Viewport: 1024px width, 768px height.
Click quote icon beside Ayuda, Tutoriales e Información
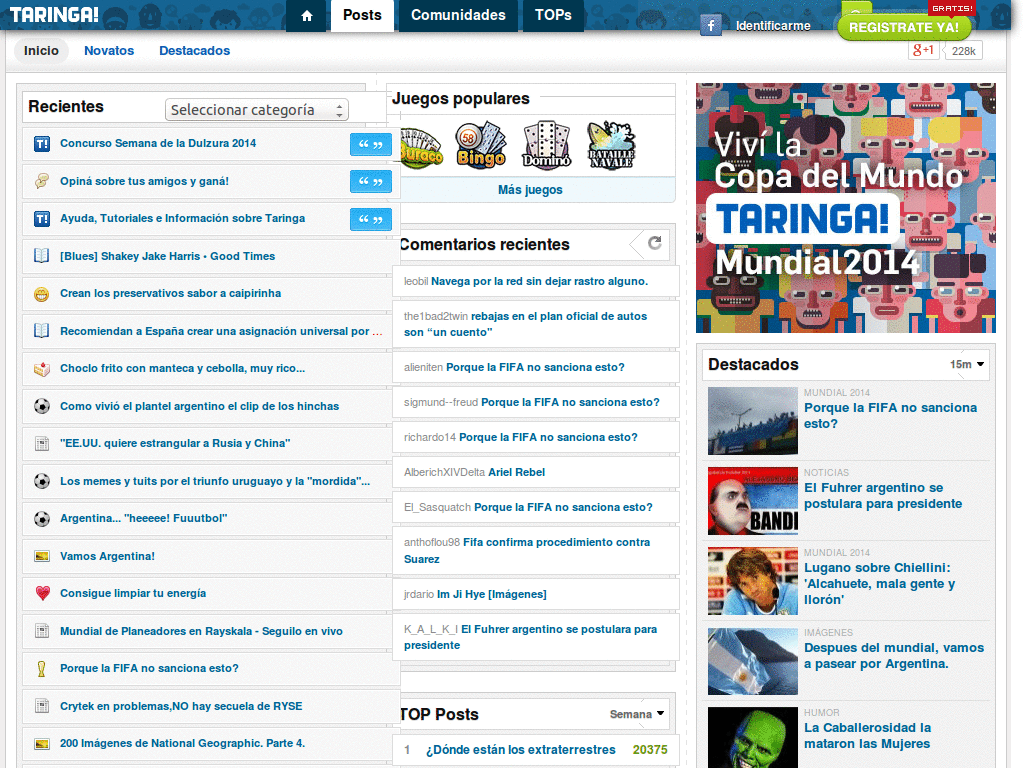point(370,219)
